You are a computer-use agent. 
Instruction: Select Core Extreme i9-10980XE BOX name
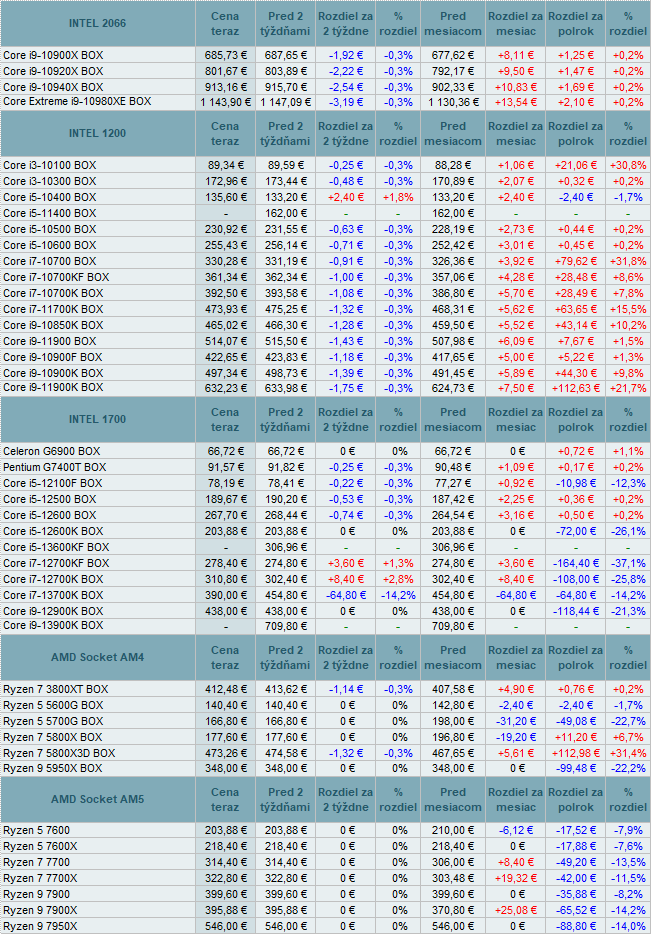point(77,101)
